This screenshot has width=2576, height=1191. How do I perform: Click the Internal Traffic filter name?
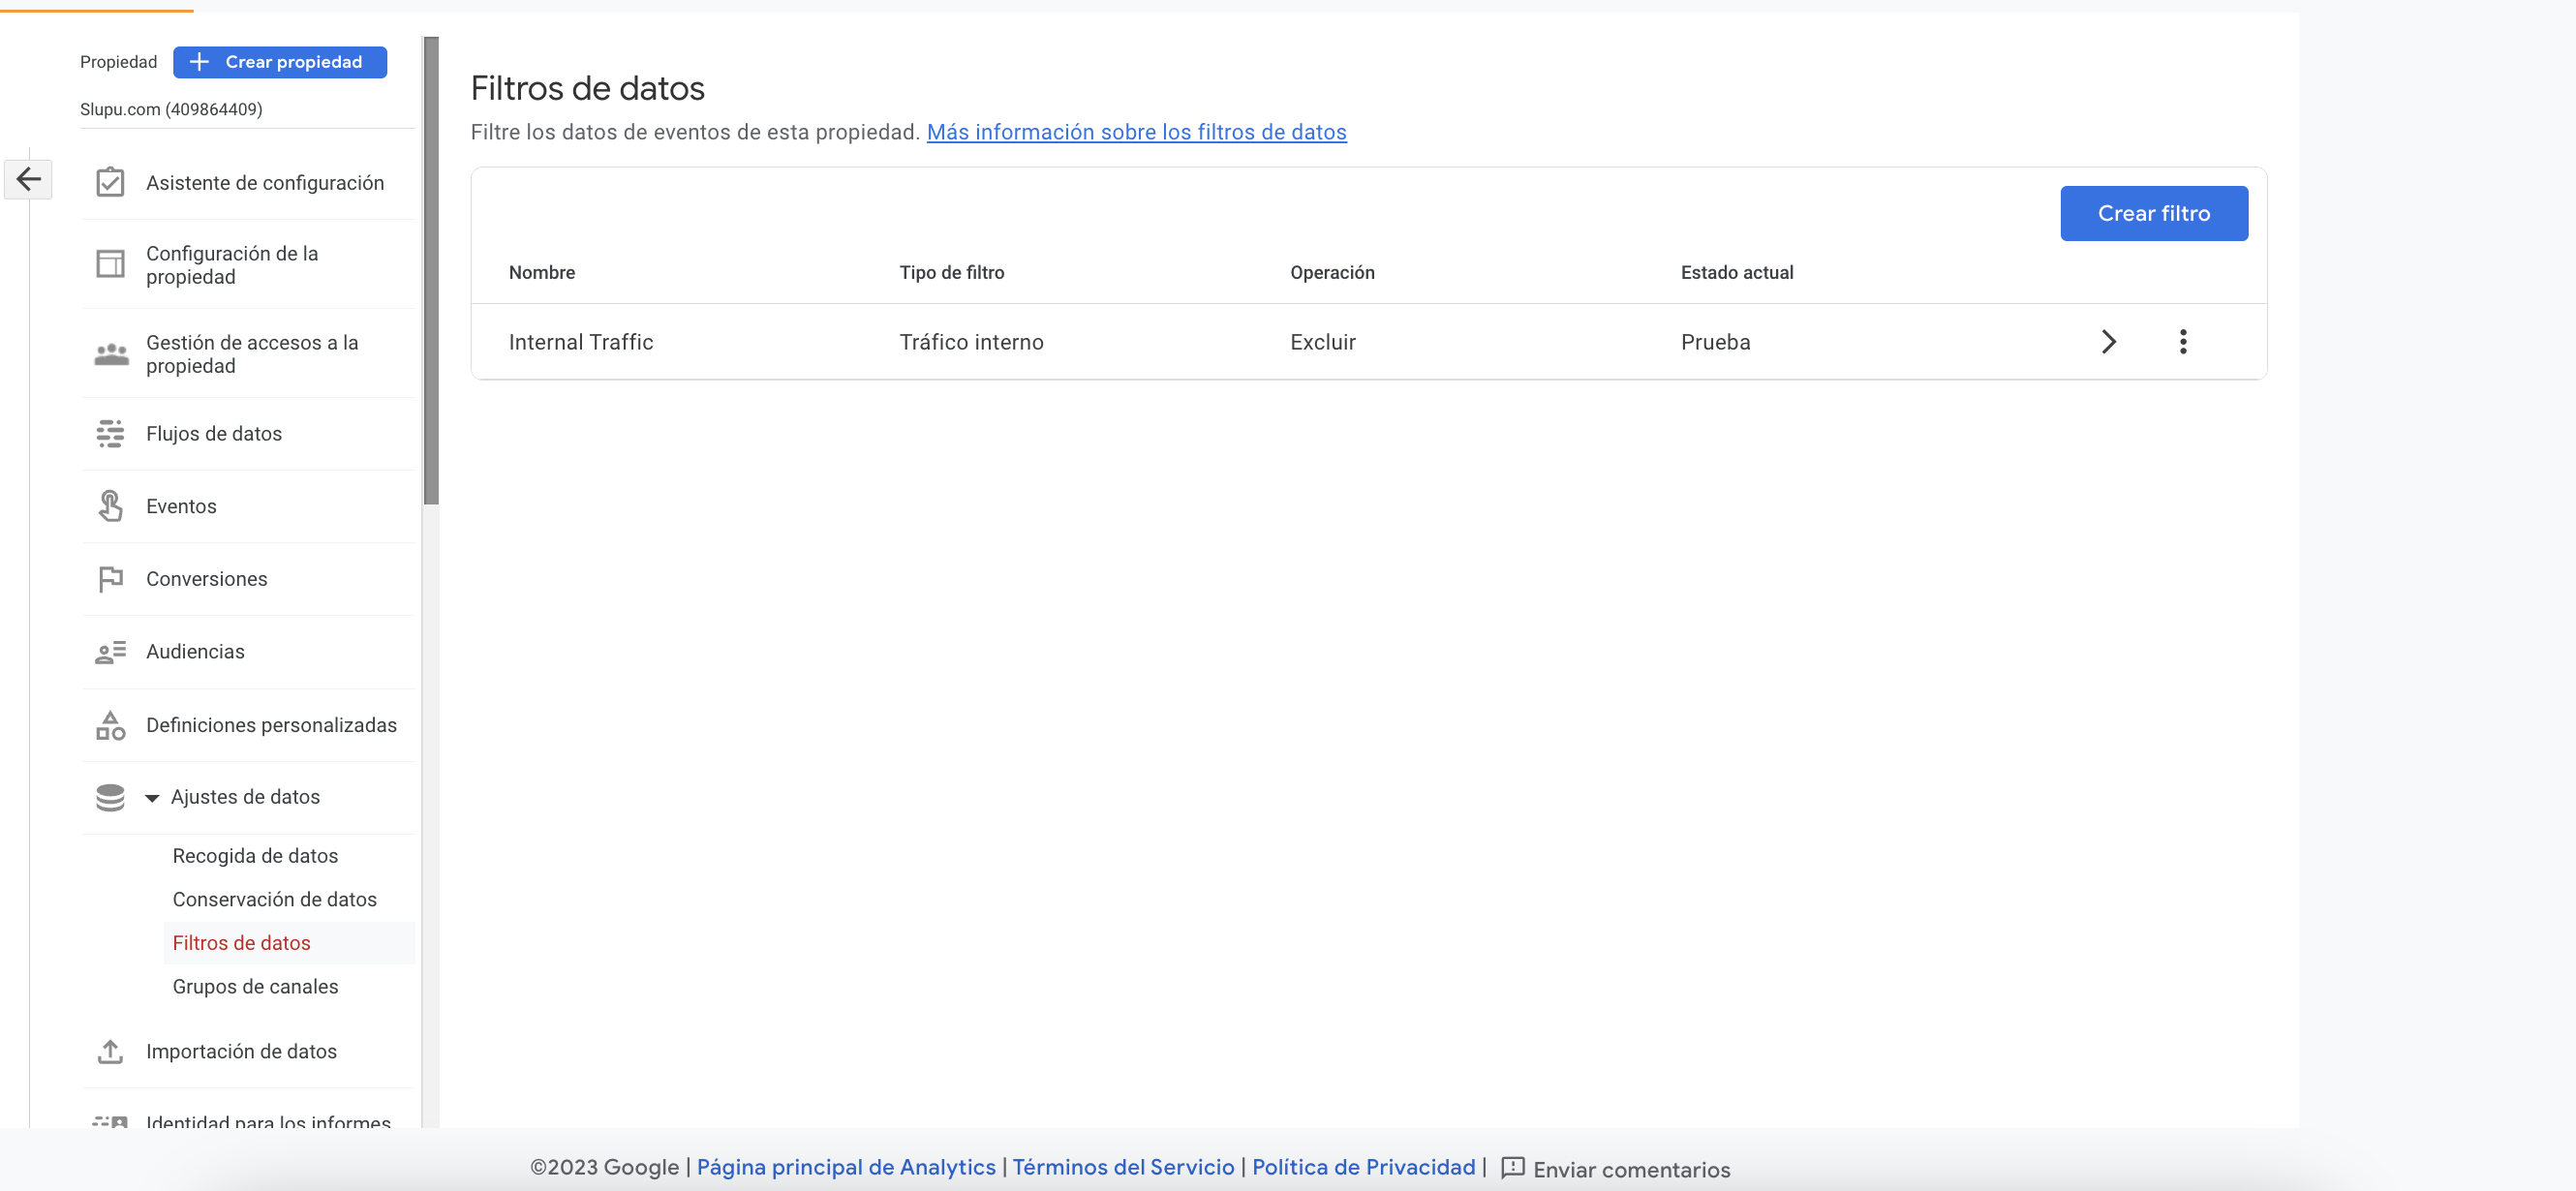[x=580, y=342]
